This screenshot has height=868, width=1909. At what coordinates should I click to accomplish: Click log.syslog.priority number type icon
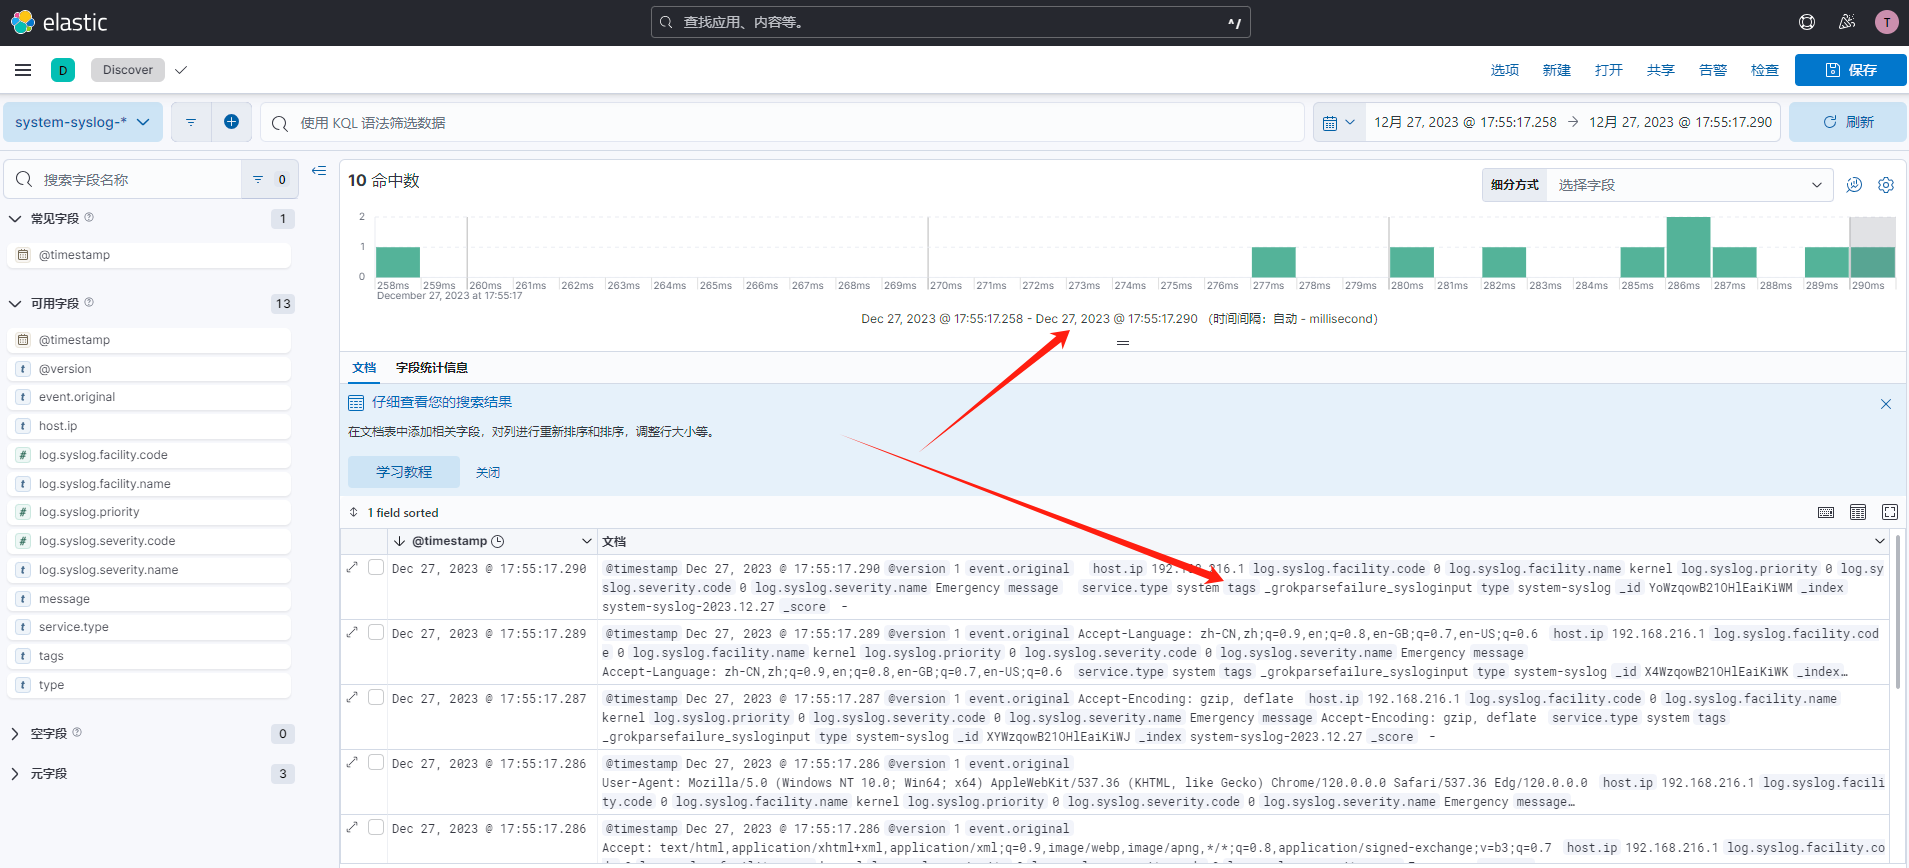click(x=23, y=512)
